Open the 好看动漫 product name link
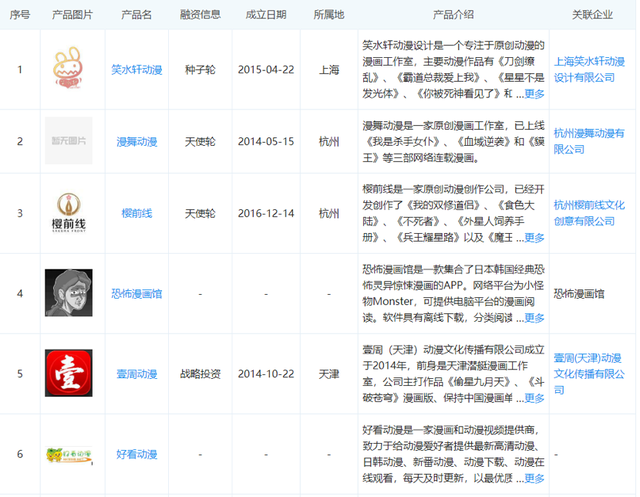Viewport: 640px width, 497px height. click(136, 454)
